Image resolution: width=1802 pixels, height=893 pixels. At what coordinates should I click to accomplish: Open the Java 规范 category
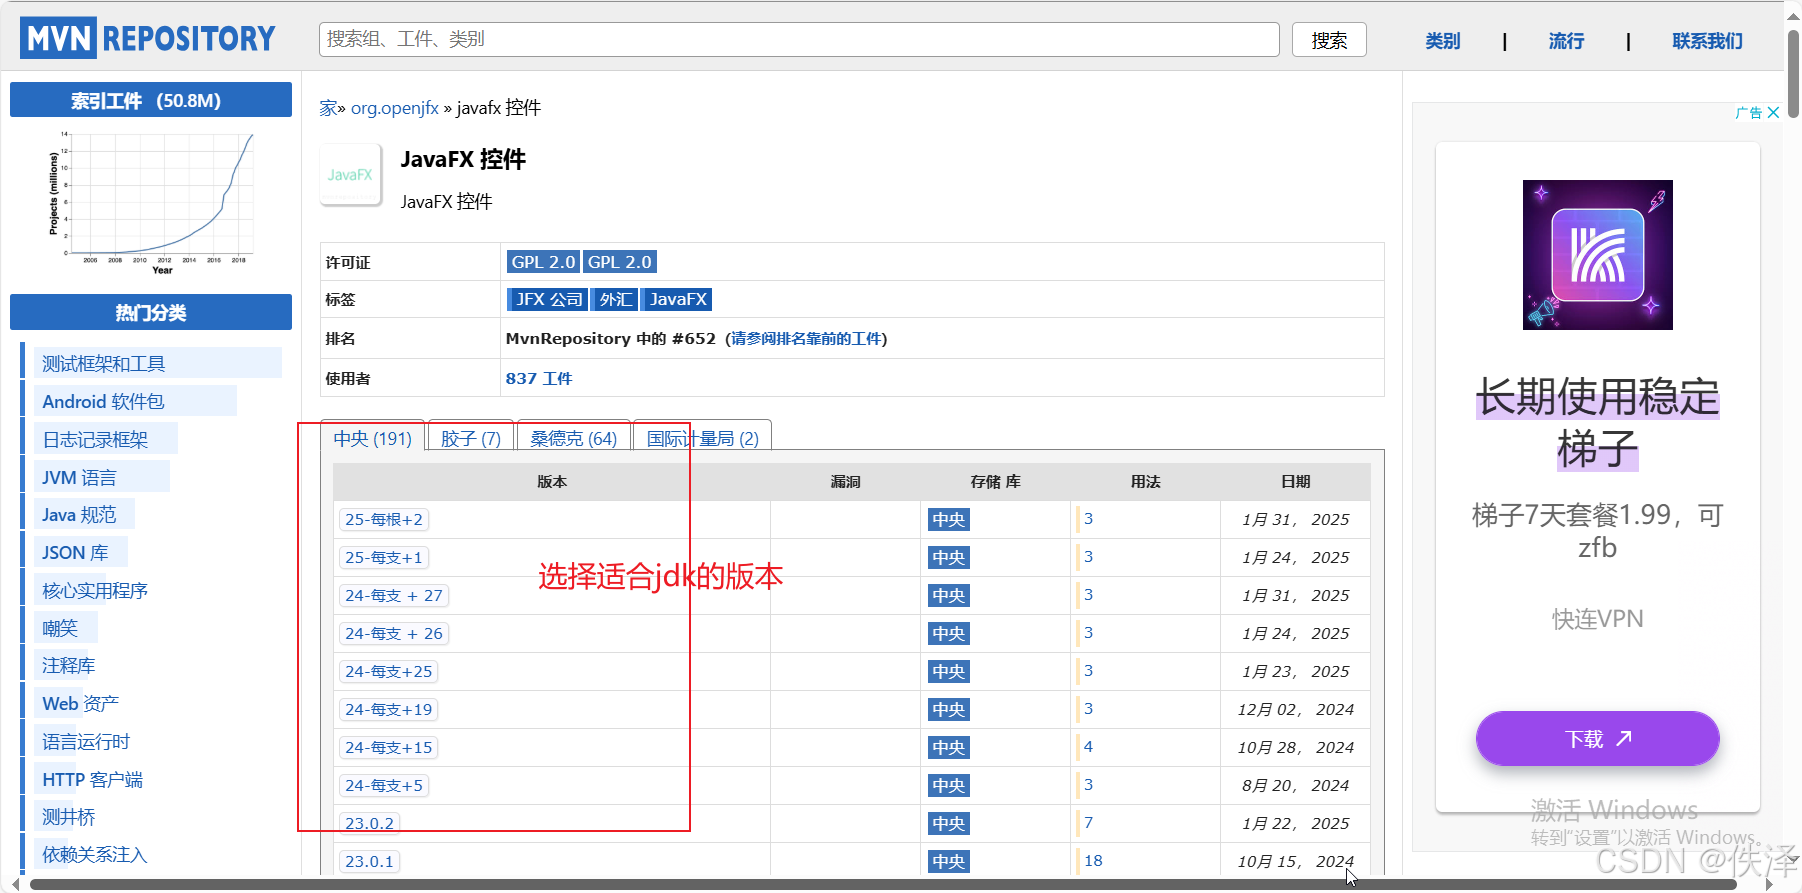79,514
